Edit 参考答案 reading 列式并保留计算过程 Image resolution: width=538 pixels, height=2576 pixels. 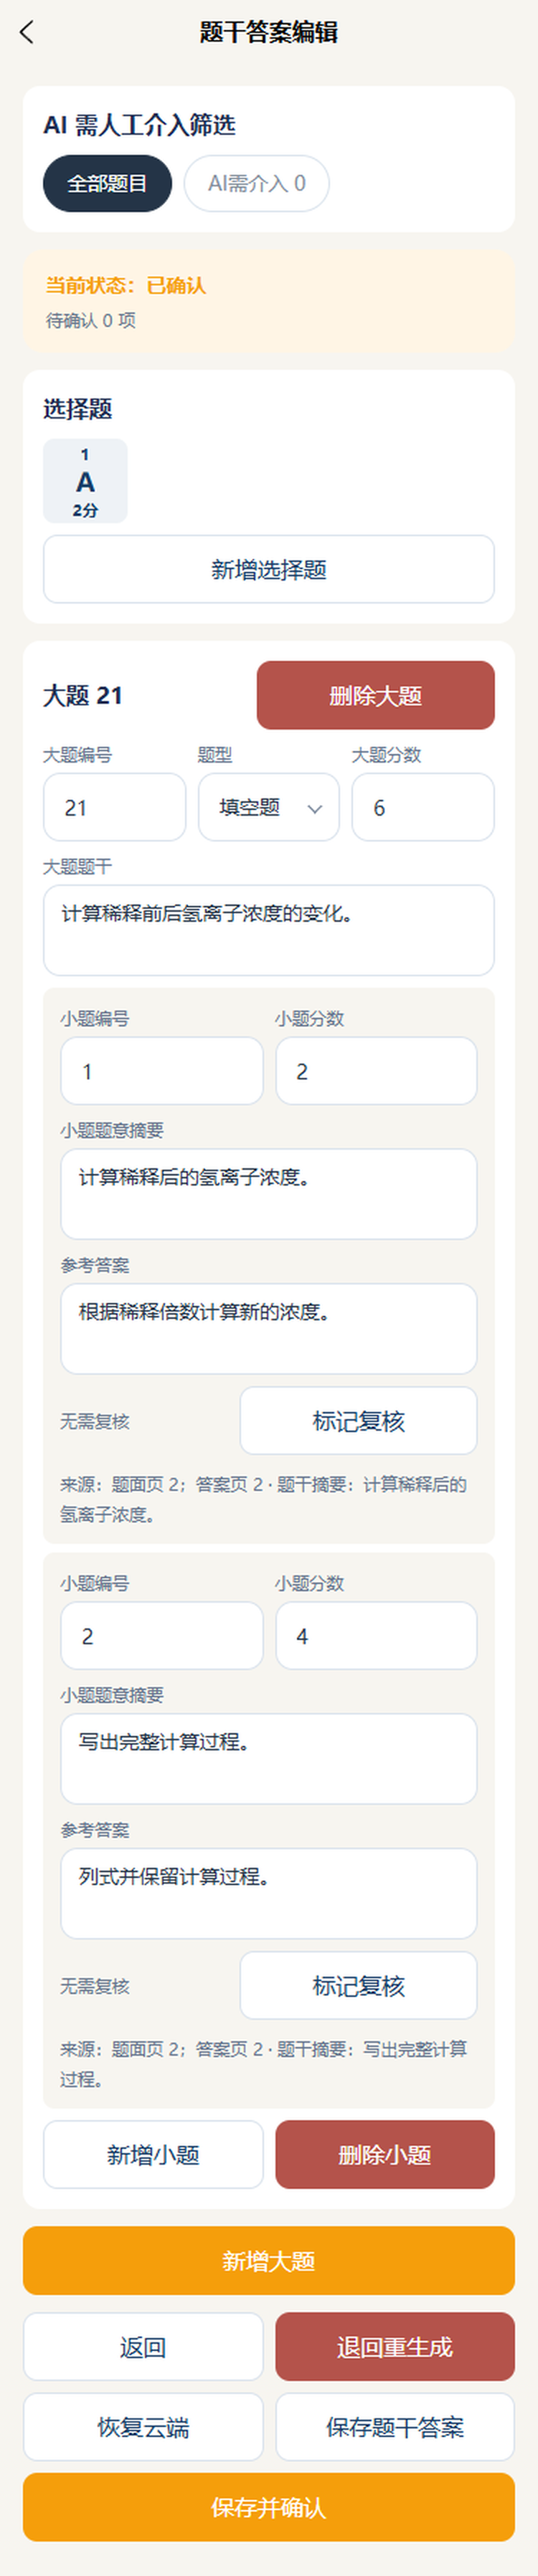tap(269, 1894)
